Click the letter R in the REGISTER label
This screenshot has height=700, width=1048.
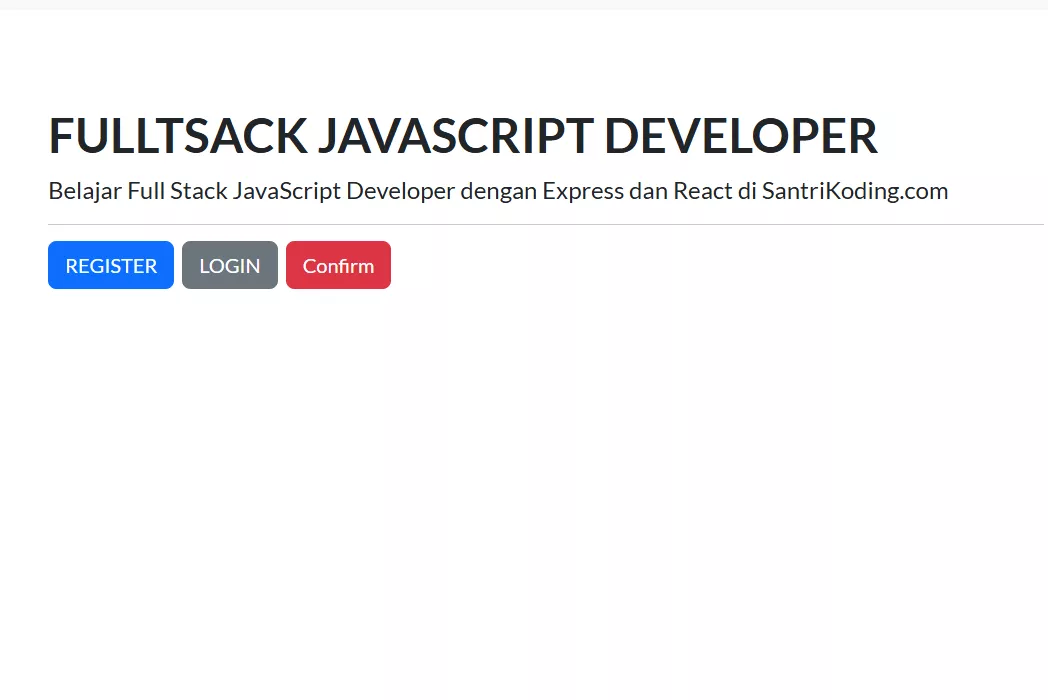click(x=72, y=266)
